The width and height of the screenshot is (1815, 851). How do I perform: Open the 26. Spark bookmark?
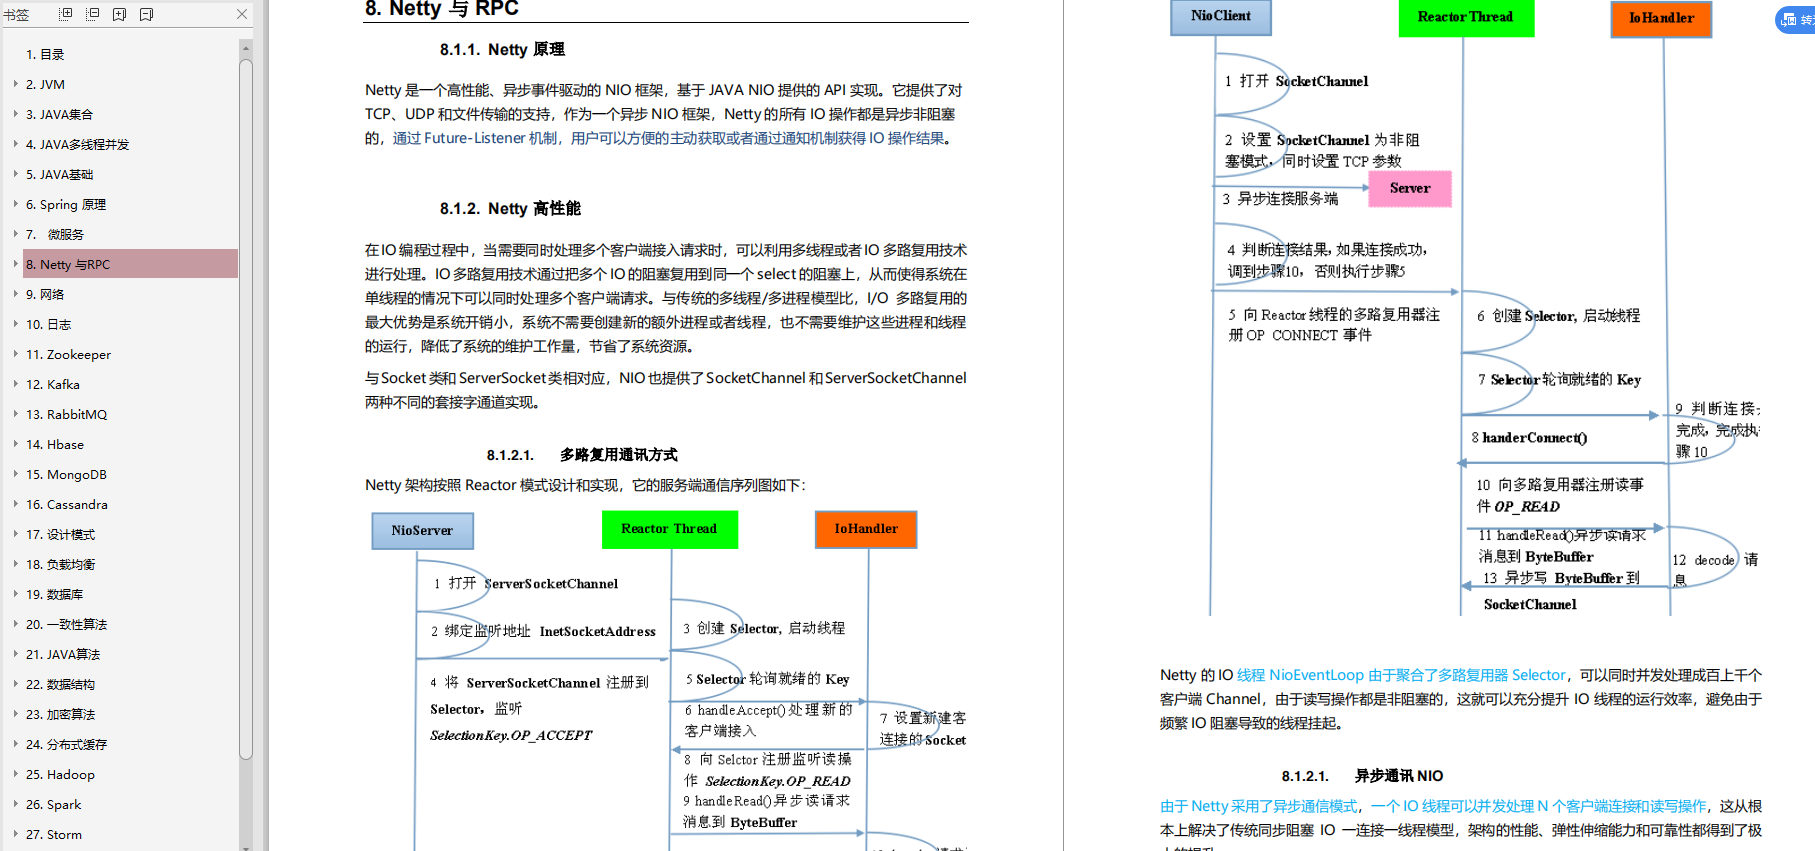tap(53, 804)
